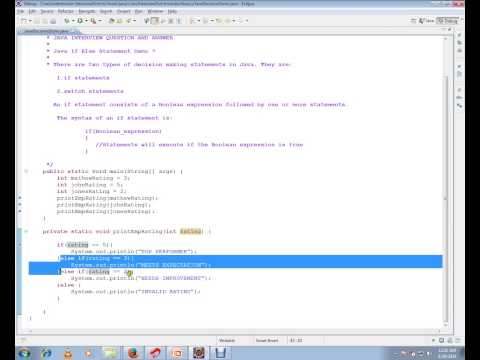The height and width of the screenshot is (360, 480).
Task: Click the 'int johnRating' declaration line
Action: (x=90, y=185)
